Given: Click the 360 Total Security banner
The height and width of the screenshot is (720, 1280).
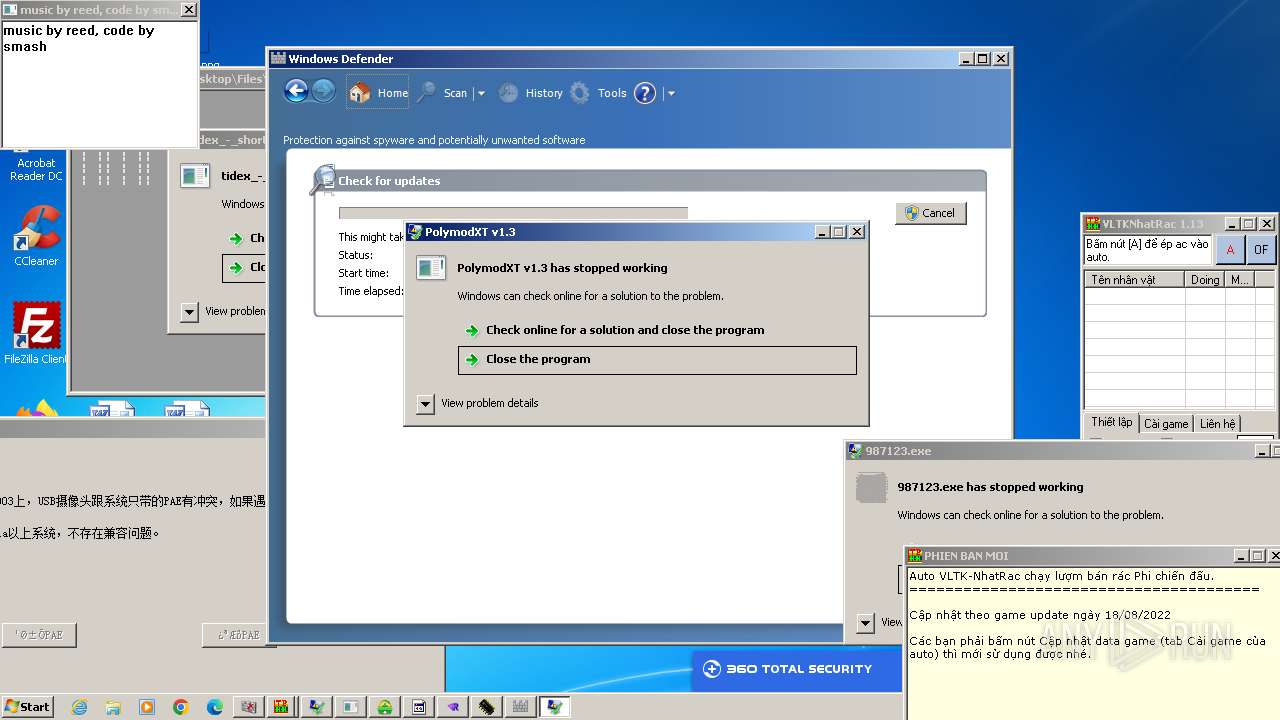Looking at the screenshot, I should pyautogui.click(x=797, y=669).
